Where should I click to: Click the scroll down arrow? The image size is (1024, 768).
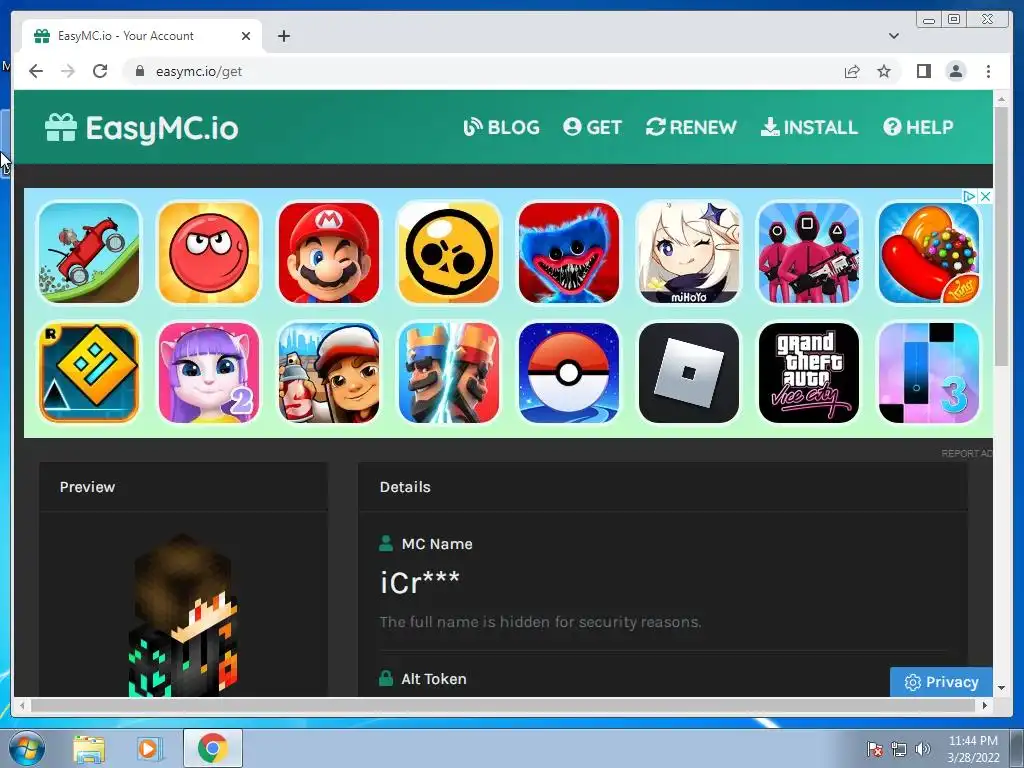click(x=1001, y=688)
